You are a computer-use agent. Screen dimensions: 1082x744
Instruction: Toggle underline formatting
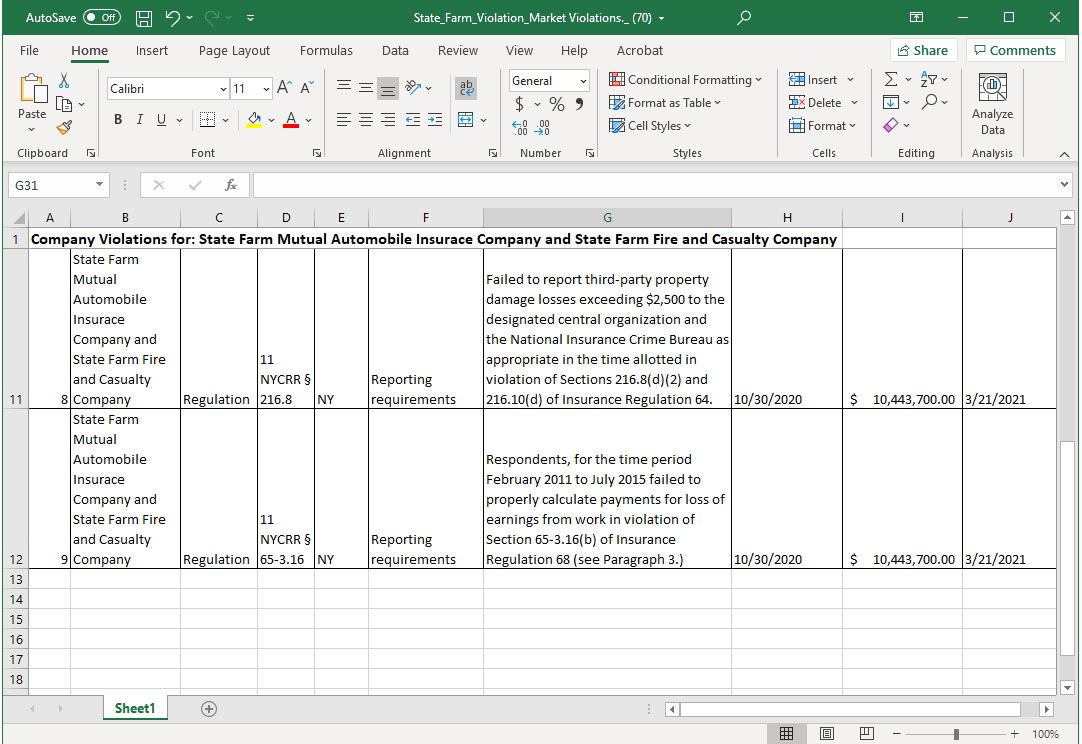161,119
